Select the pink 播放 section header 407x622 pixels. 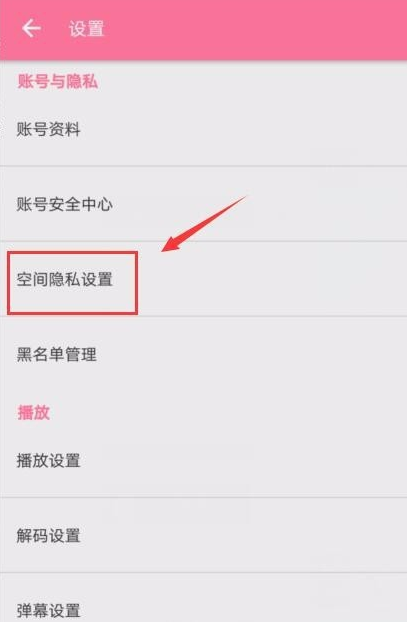point(34,413)
